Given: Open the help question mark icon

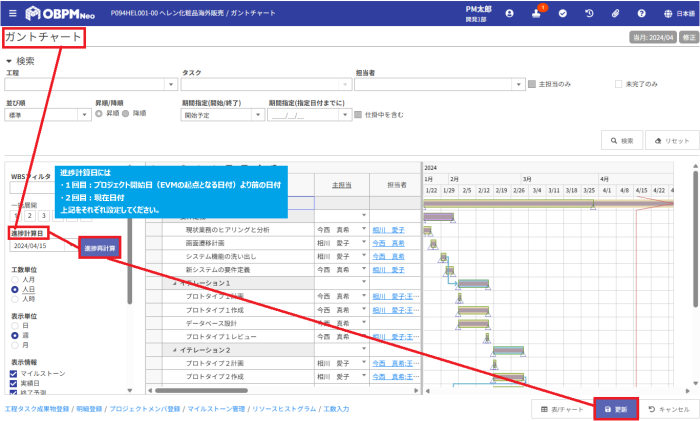Looking at the screenshot, I should (642, 14).
